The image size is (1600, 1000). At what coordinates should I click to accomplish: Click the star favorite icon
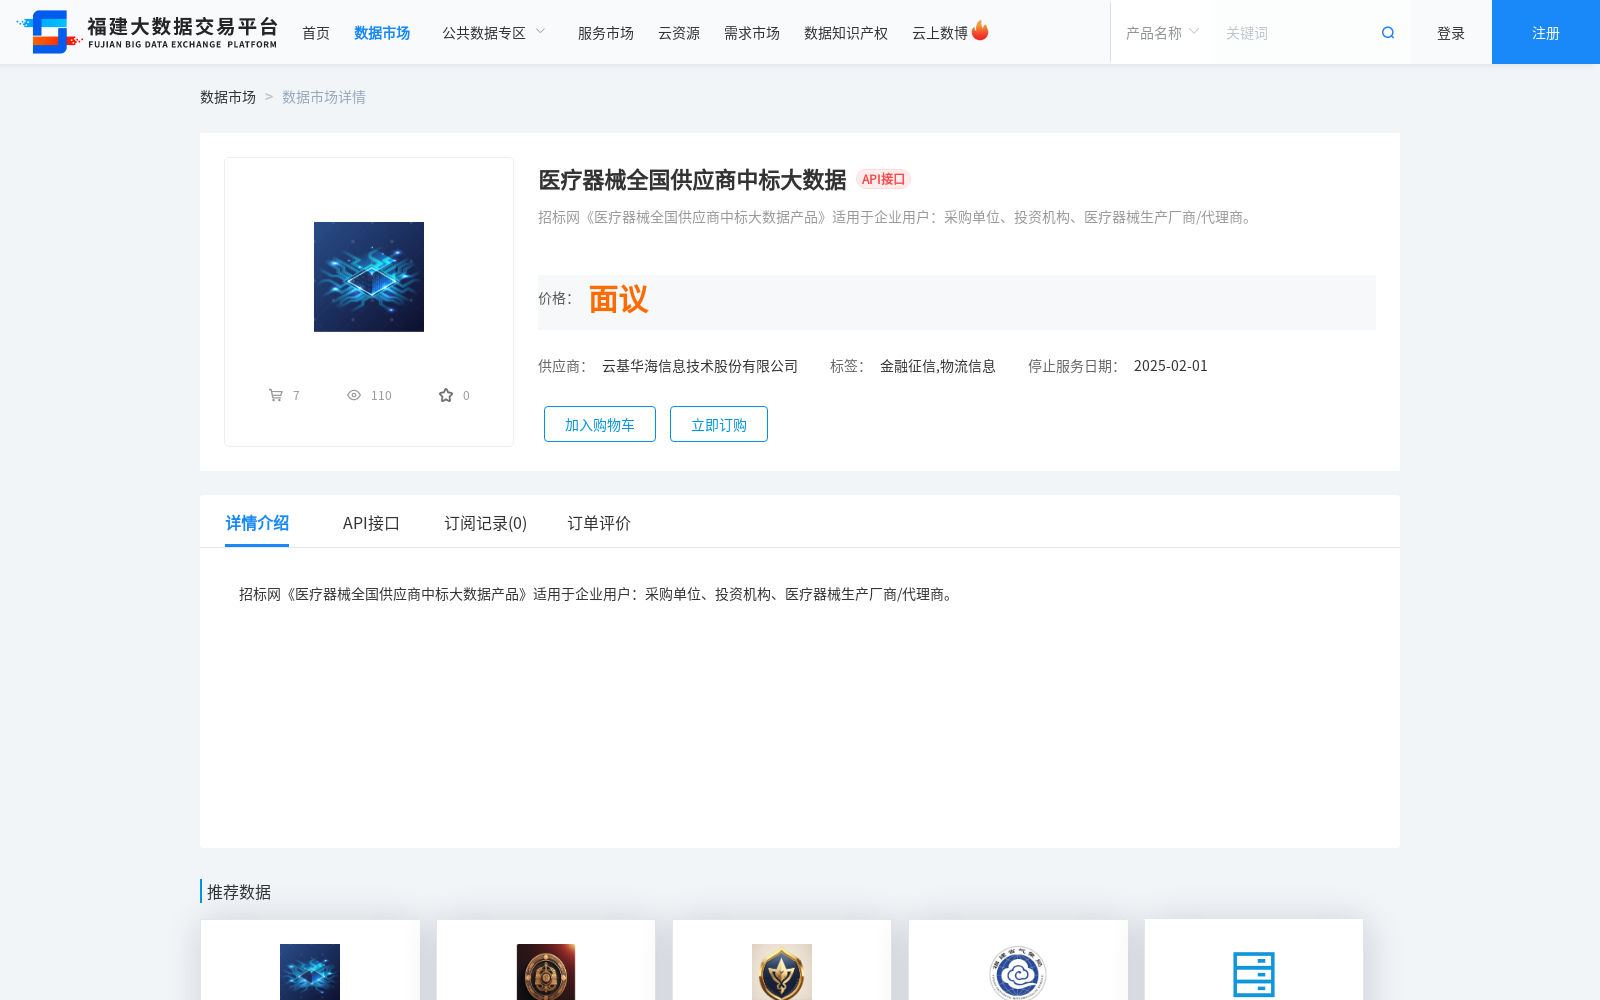[446, 395]
